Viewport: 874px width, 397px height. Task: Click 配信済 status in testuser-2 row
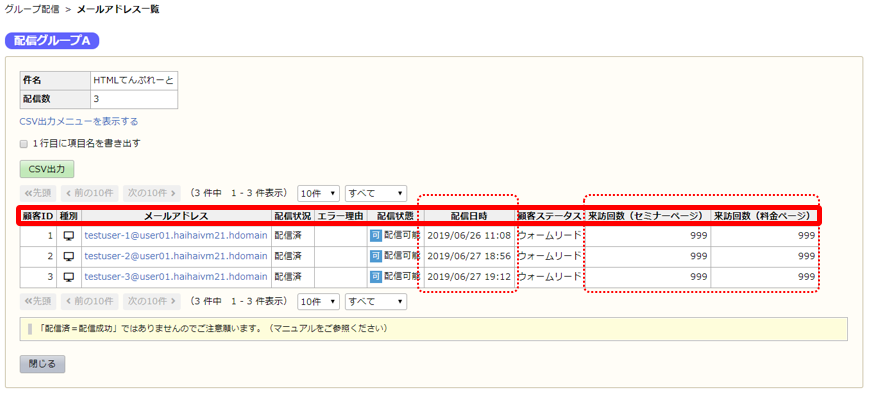(x=288, y=256)
